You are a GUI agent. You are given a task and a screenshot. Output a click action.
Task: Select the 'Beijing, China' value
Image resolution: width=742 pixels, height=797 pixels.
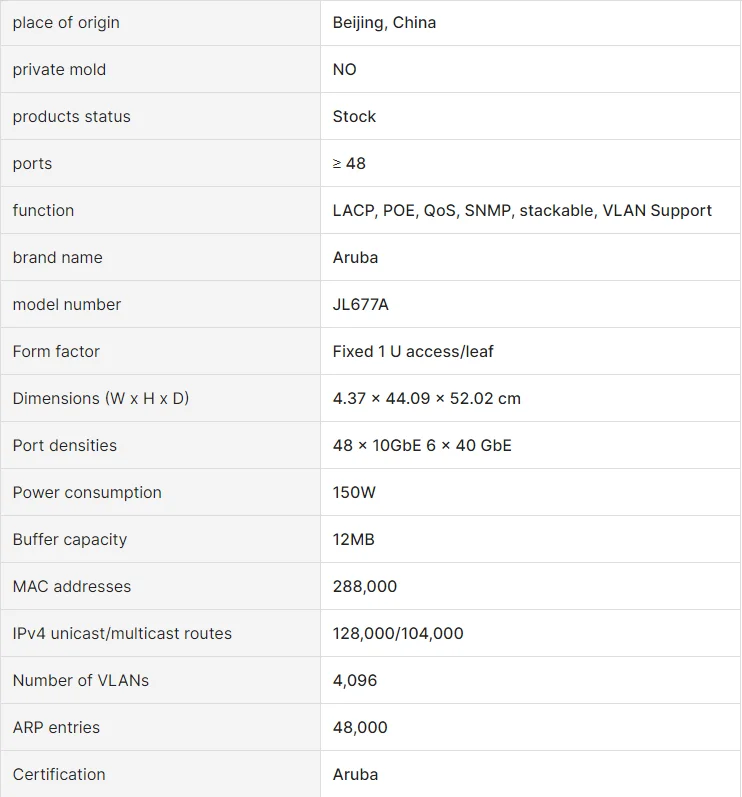tap(384, 22)
